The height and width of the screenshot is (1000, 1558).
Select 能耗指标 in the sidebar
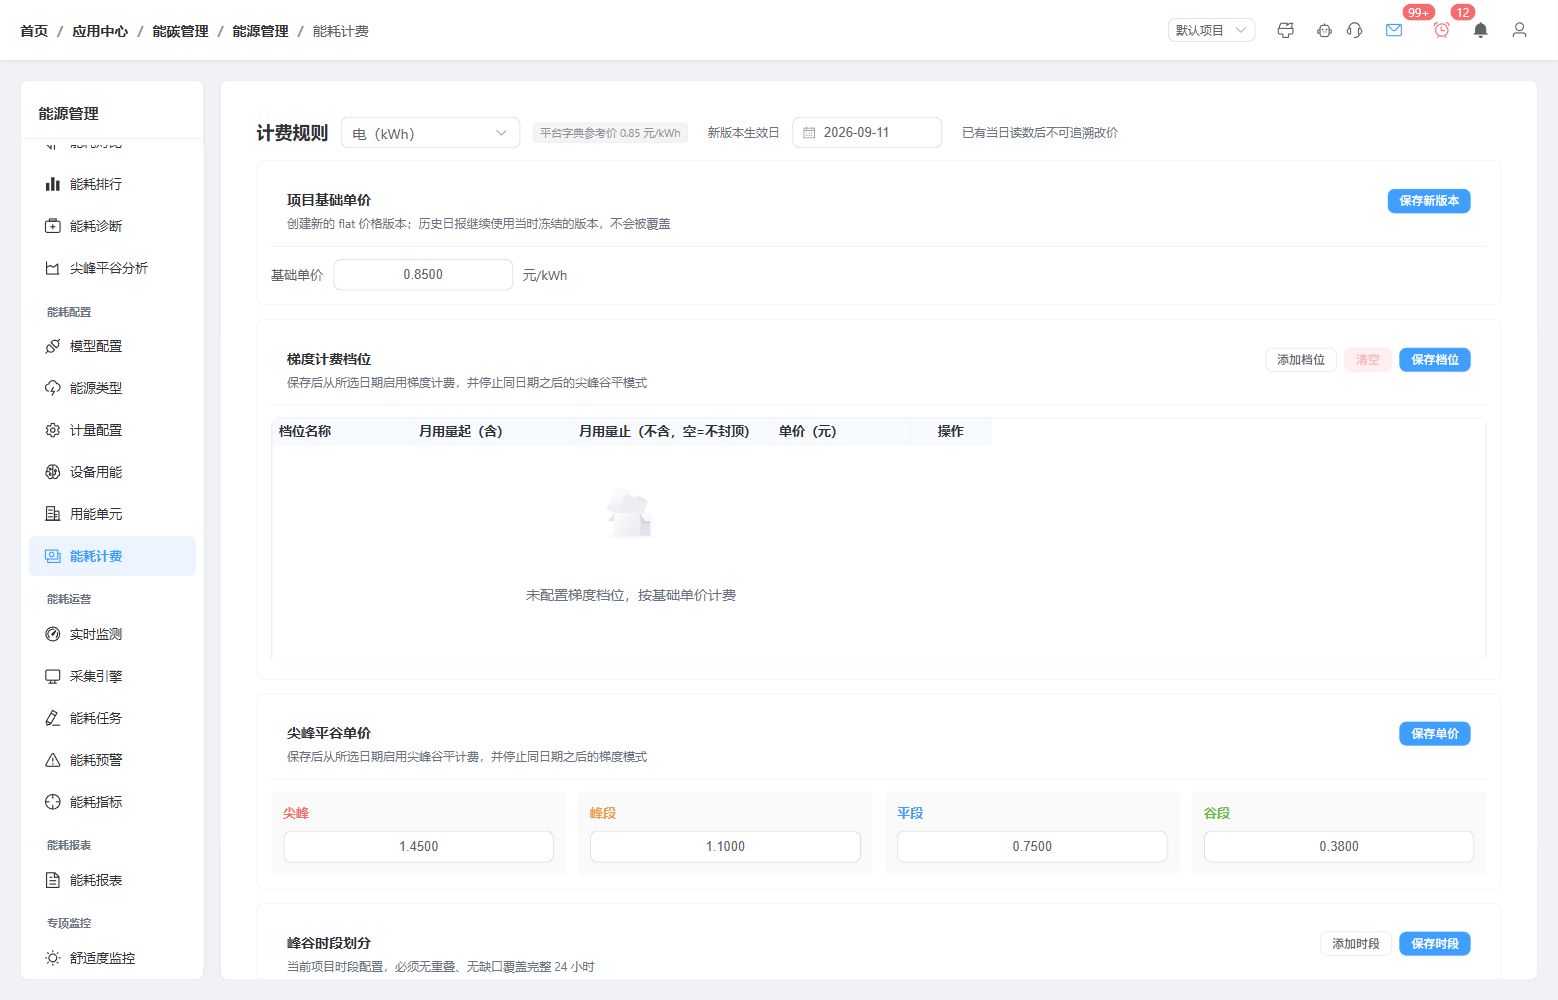coord(112,802)
